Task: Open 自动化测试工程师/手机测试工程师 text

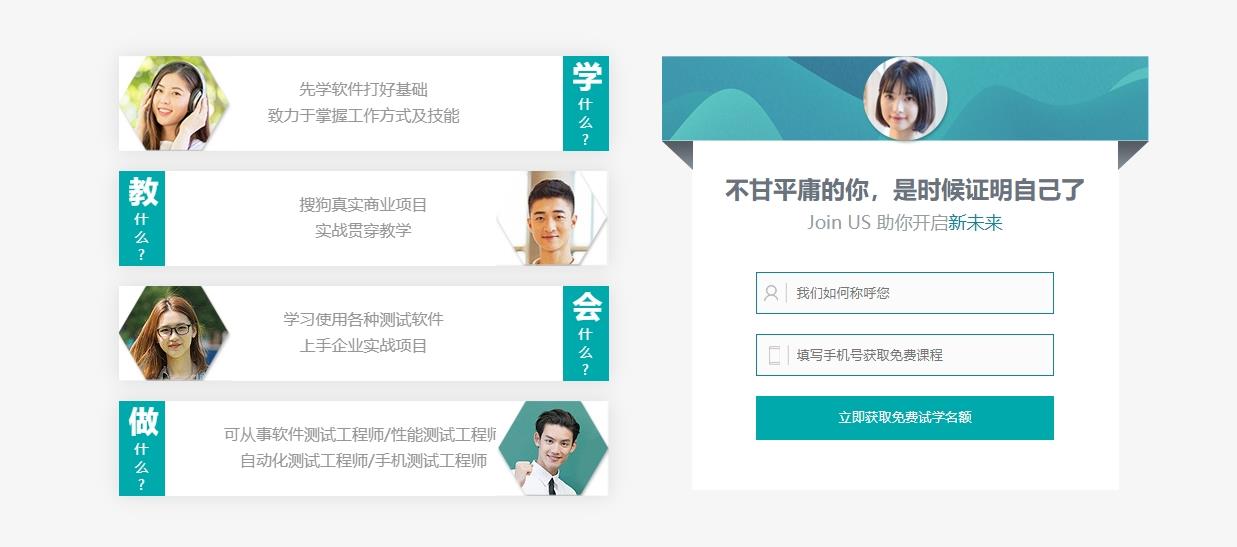Action: [364, 461]
